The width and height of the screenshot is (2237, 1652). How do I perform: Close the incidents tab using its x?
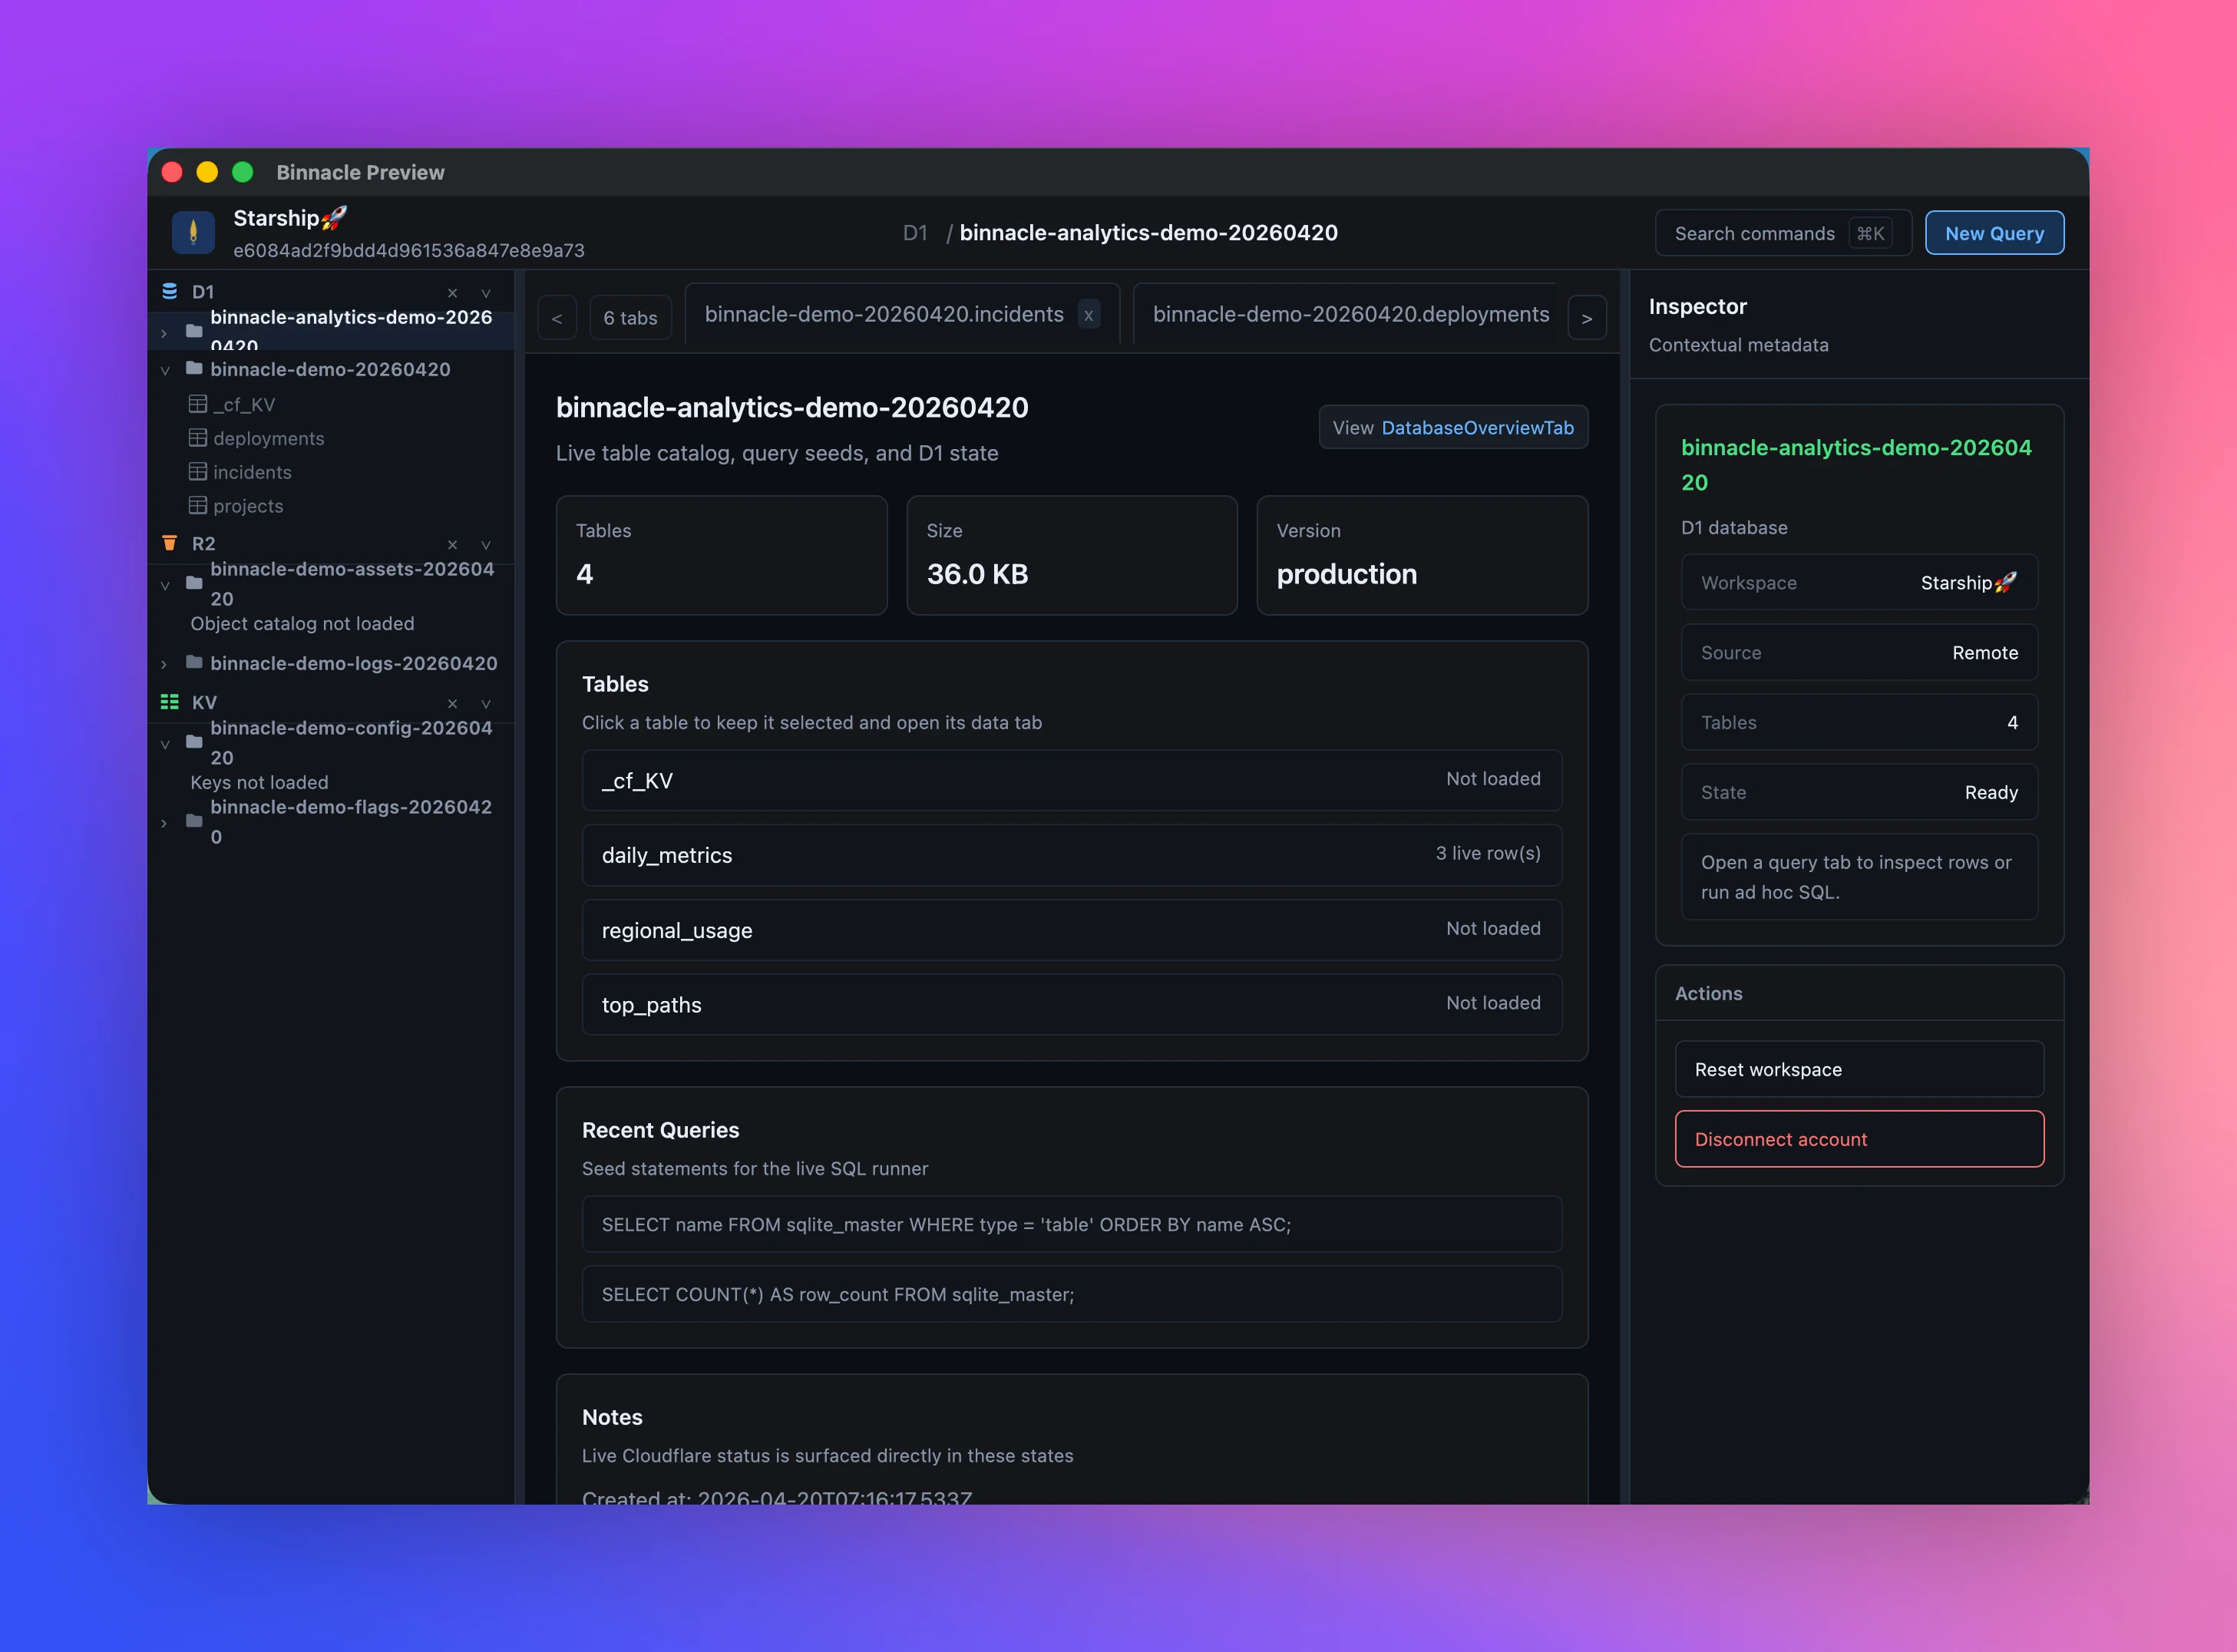tap(1088, 315)
